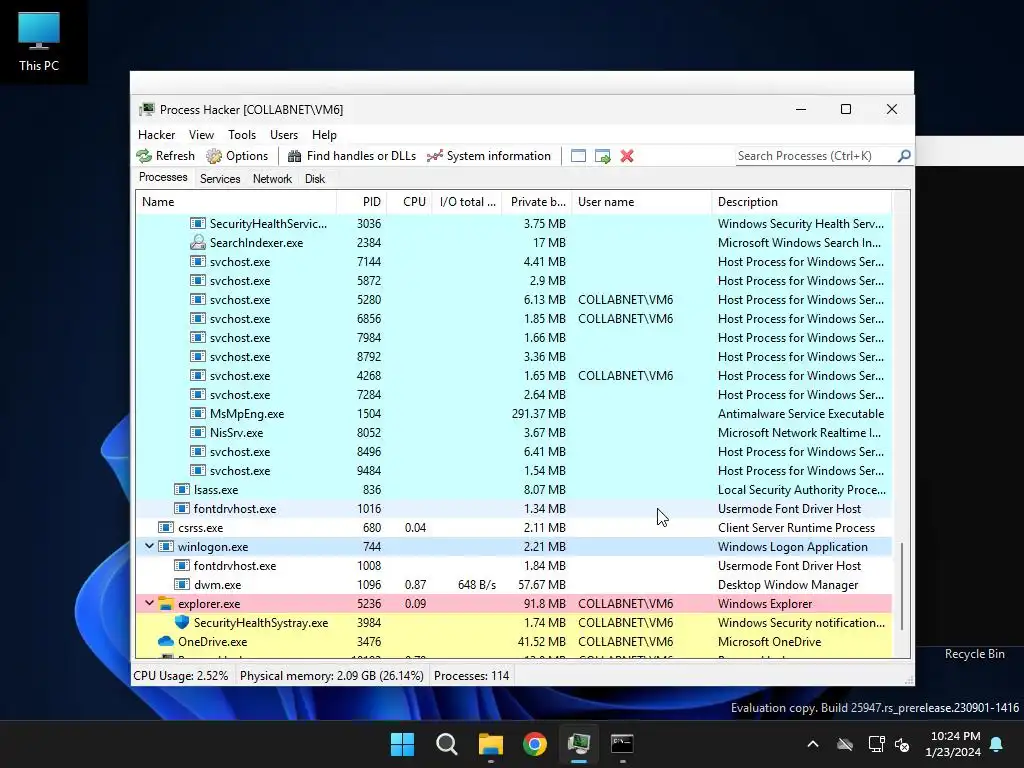Open the View menu
Viewport: 1024px width, 768px height.
tap(201, 135)
